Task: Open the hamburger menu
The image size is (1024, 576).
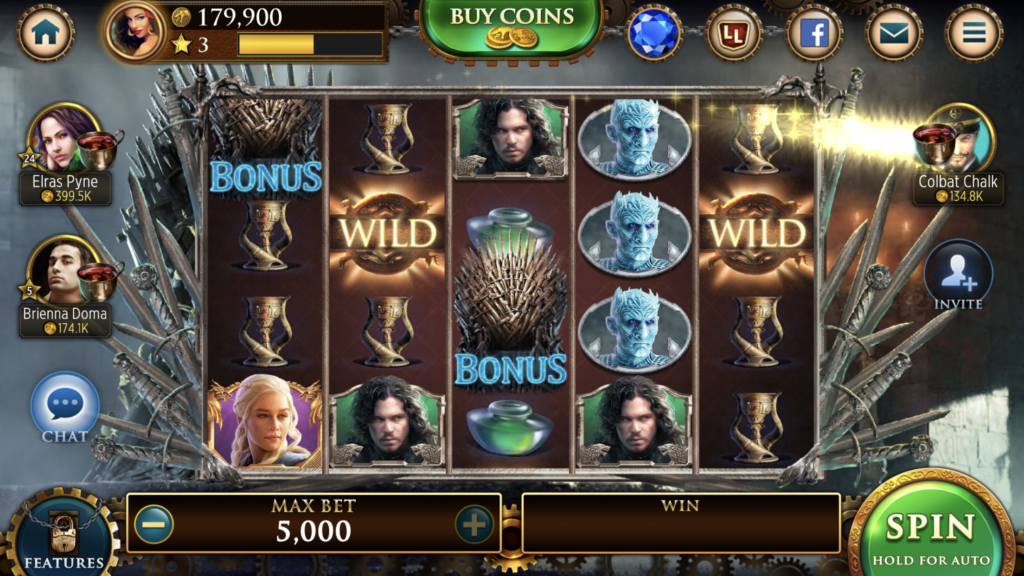Action: (x=974, y=33)
